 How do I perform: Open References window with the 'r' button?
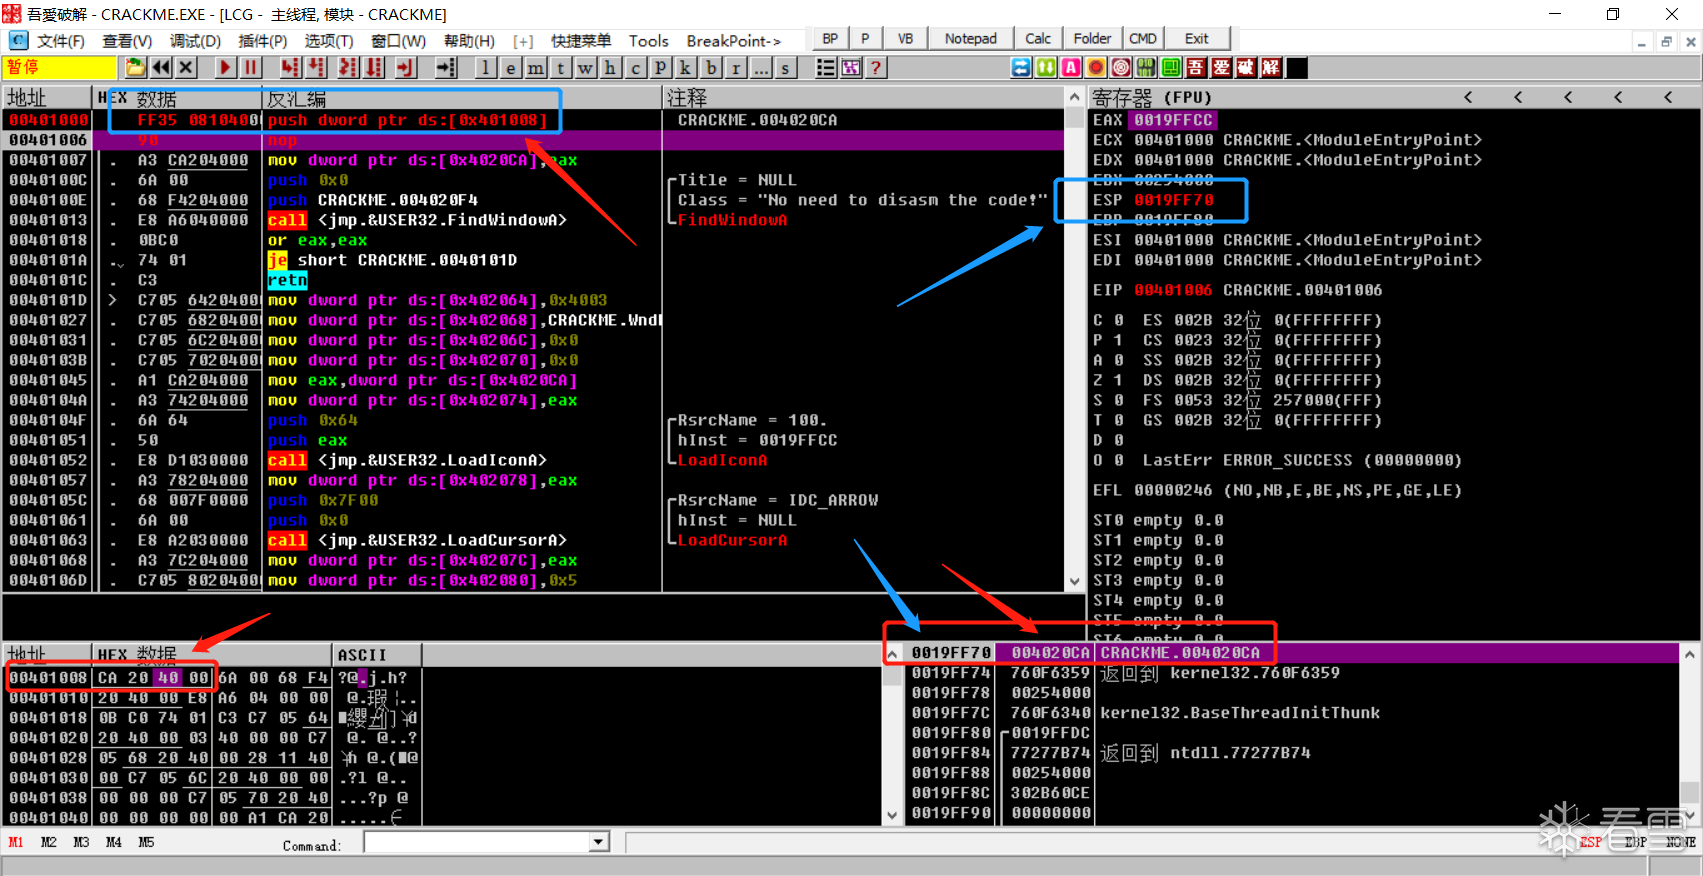736,67
